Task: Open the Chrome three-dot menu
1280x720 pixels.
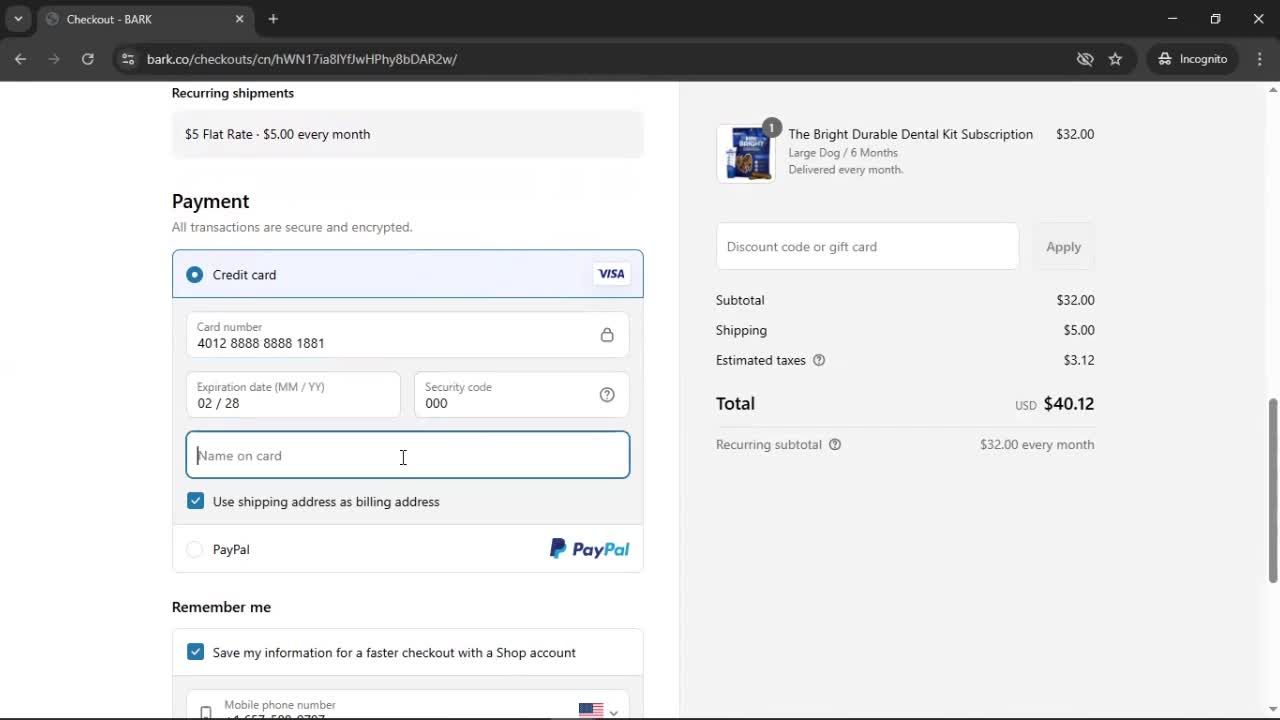Action: 1260,59
